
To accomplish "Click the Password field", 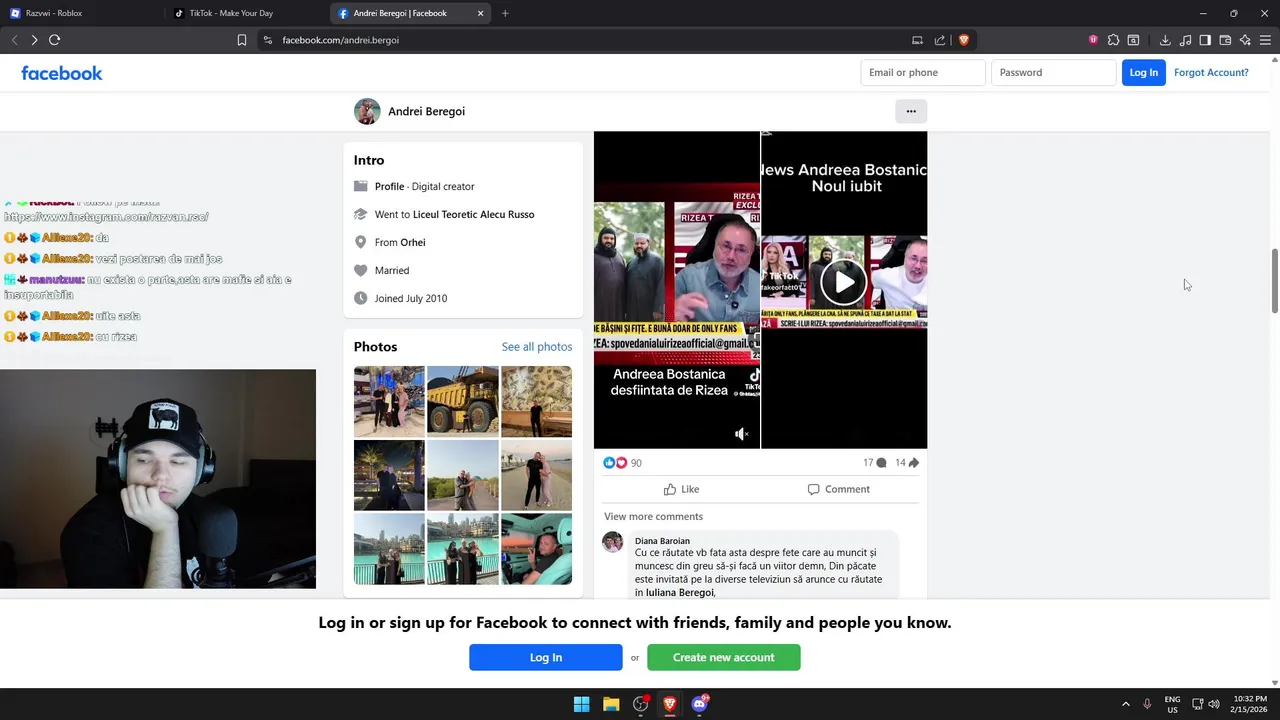I will point(1053,73).
